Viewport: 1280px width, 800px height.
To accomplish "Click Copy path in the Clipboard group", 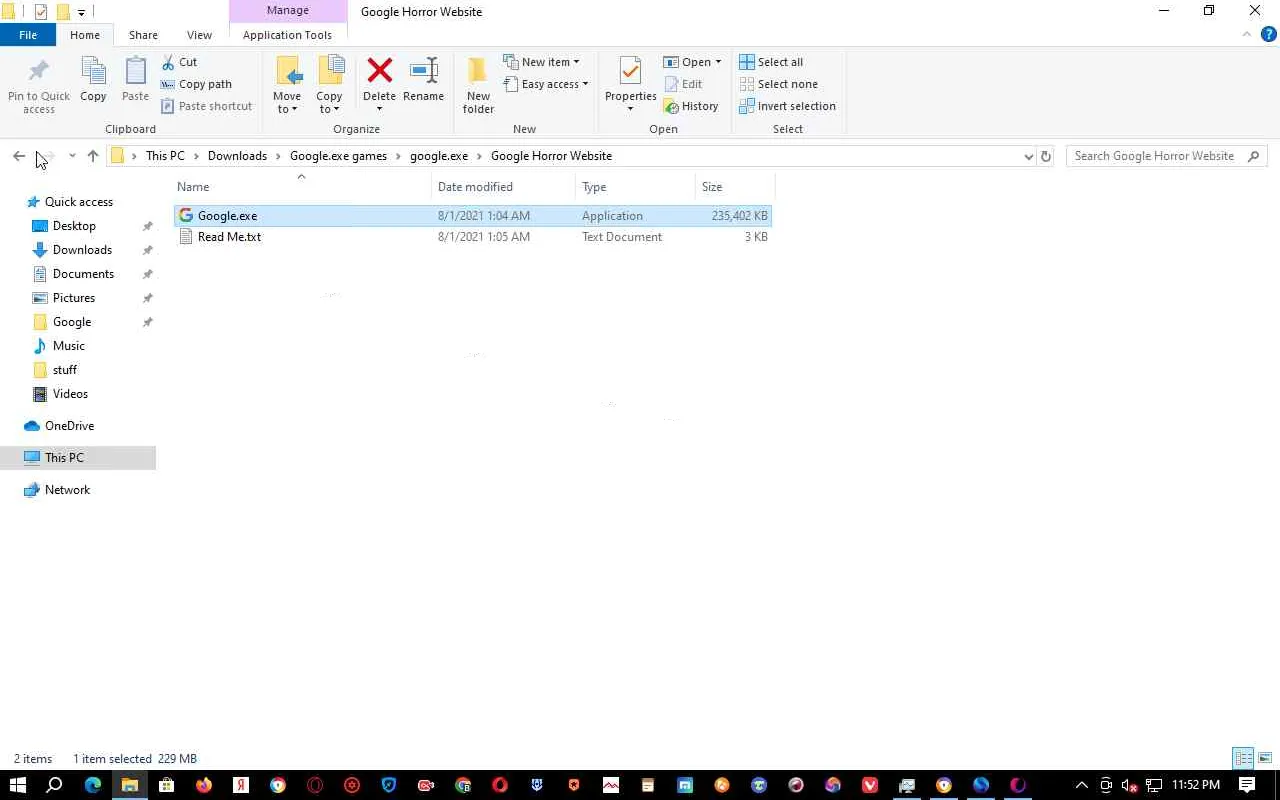I will (196, 84).
